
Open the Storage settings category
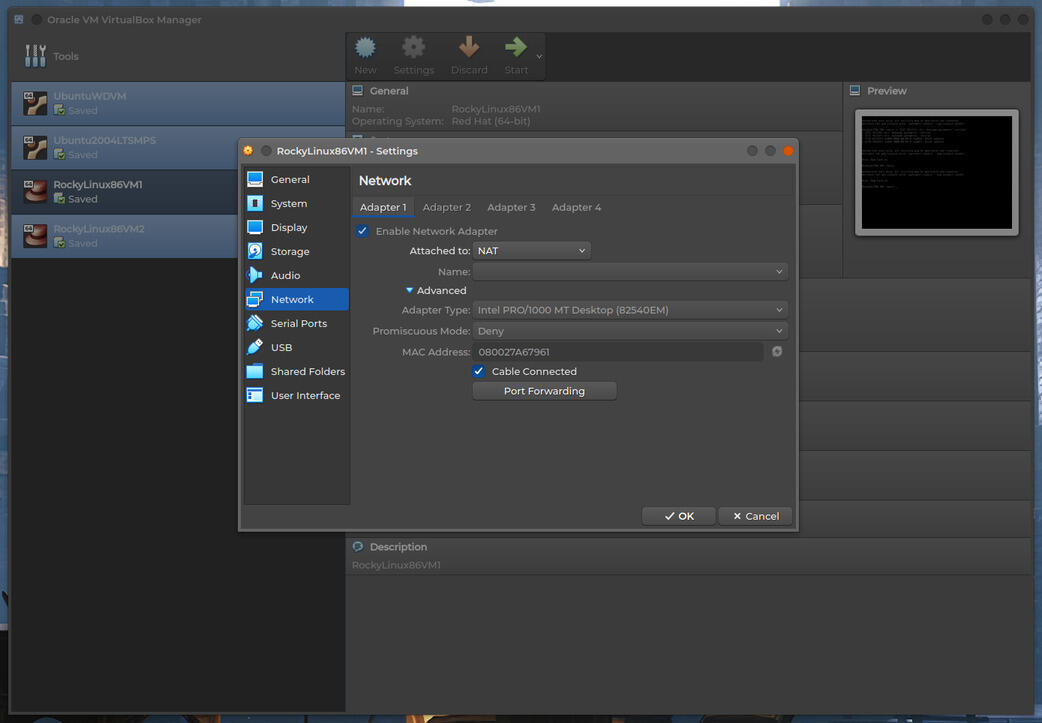296,251
